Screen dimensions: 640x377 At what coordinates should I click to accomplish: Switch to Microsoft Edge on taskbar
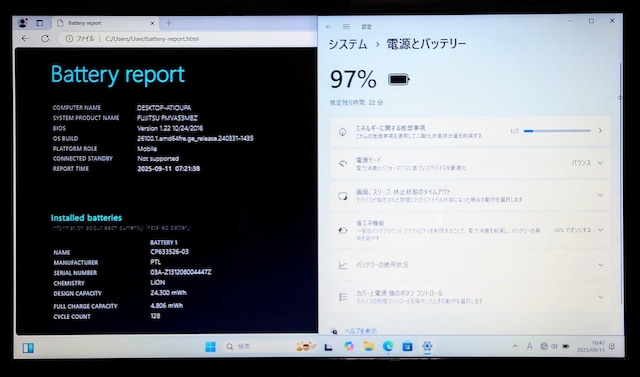point(388,346)
